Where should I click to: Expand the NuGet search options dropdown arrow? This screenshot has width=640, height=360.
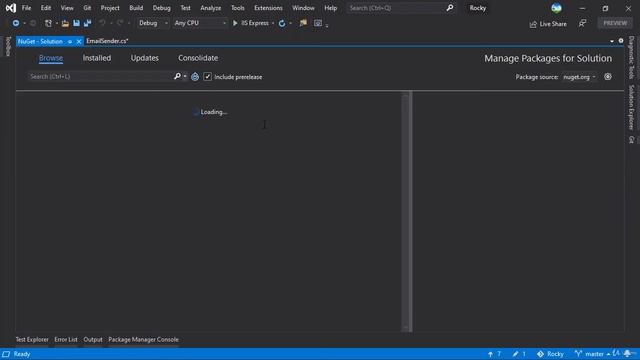tap(185, 76)
